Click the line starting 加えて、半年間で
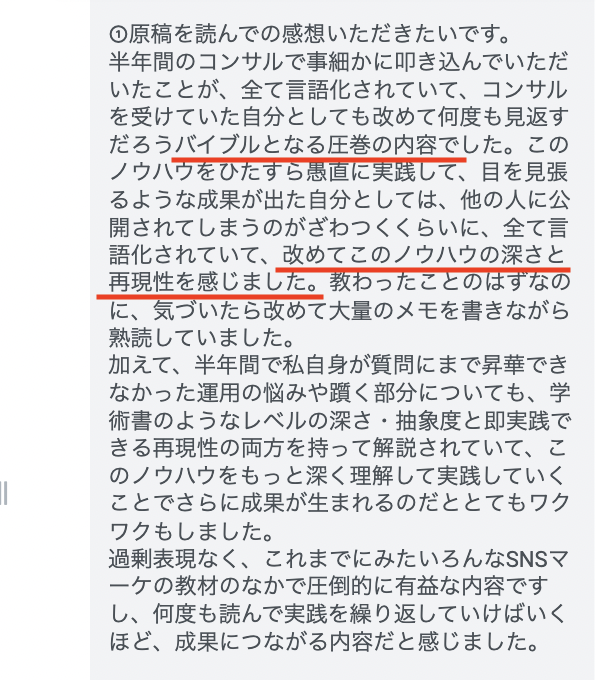This screenshot has width=596, height=680. pyautogui.click(x=339, y=365)
